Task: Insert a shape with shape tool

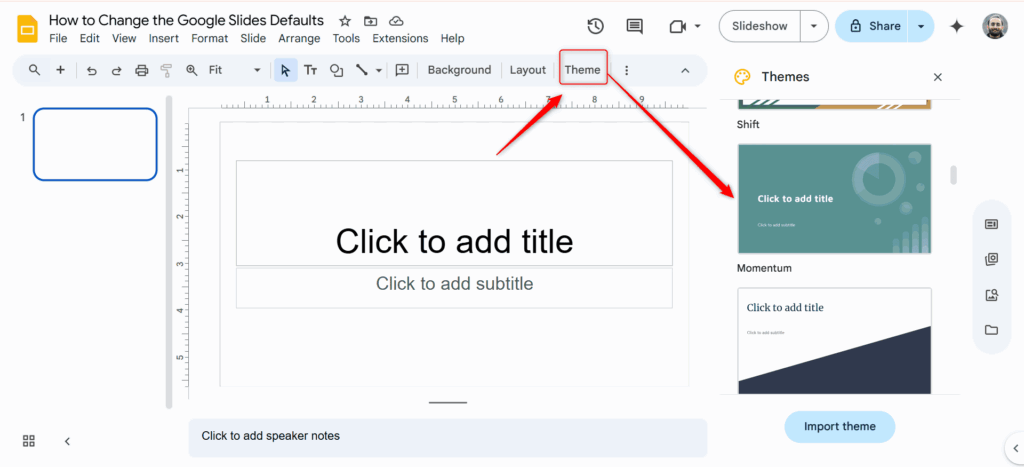Action: tap(337, 70)
